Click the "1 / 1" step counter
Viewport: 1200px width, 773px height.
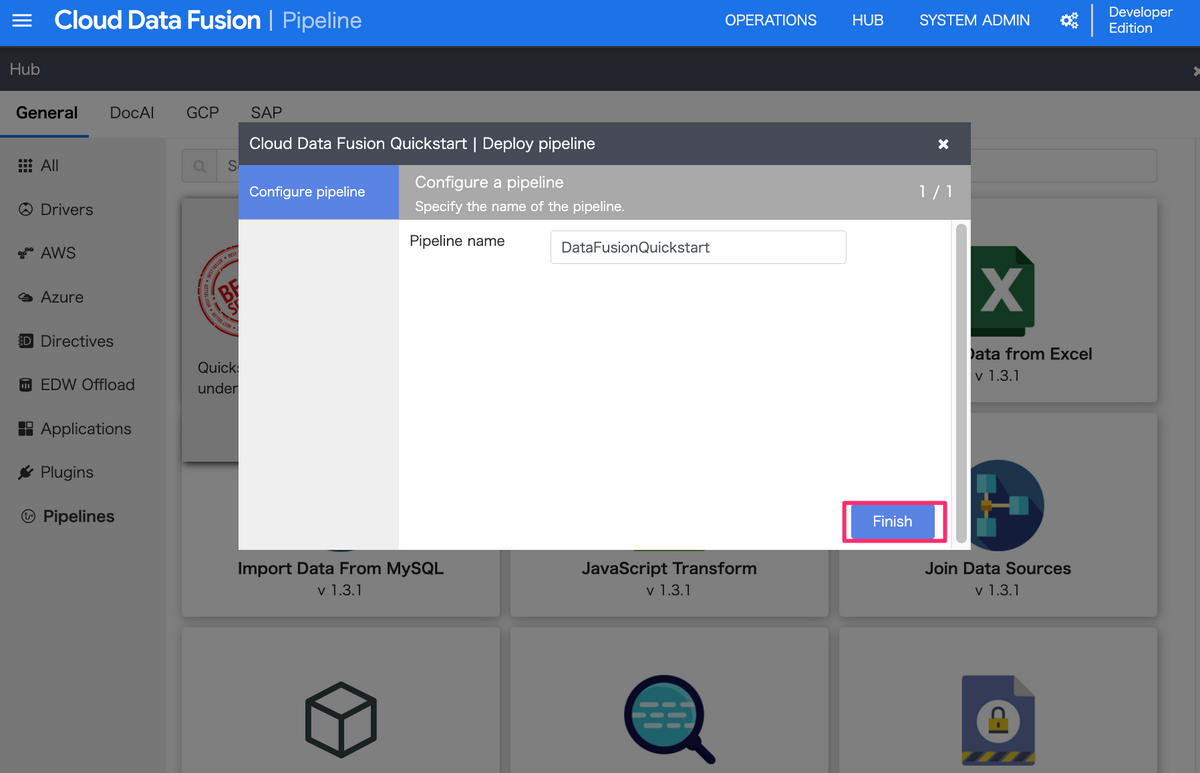click(935, 192)
